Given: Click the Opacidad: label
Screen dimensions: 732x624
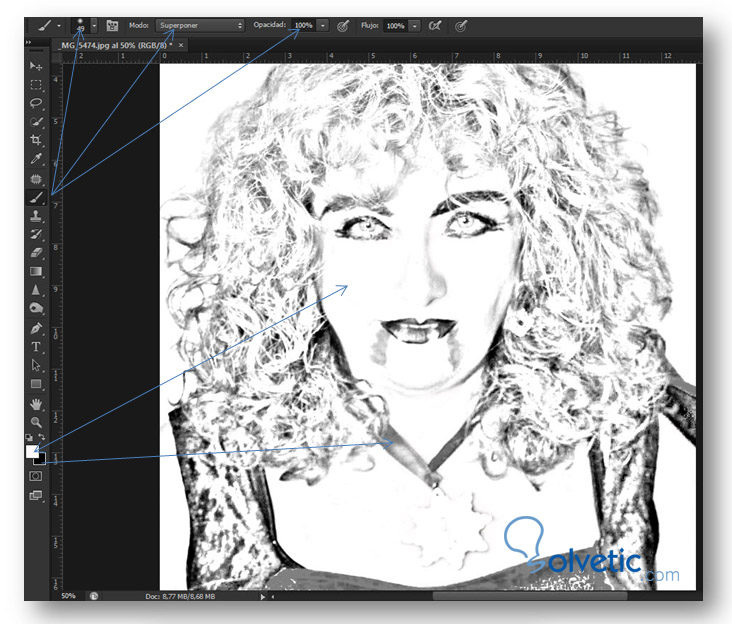Looking at the screenshot, I should pyautogui.click(x=270, y=25).
